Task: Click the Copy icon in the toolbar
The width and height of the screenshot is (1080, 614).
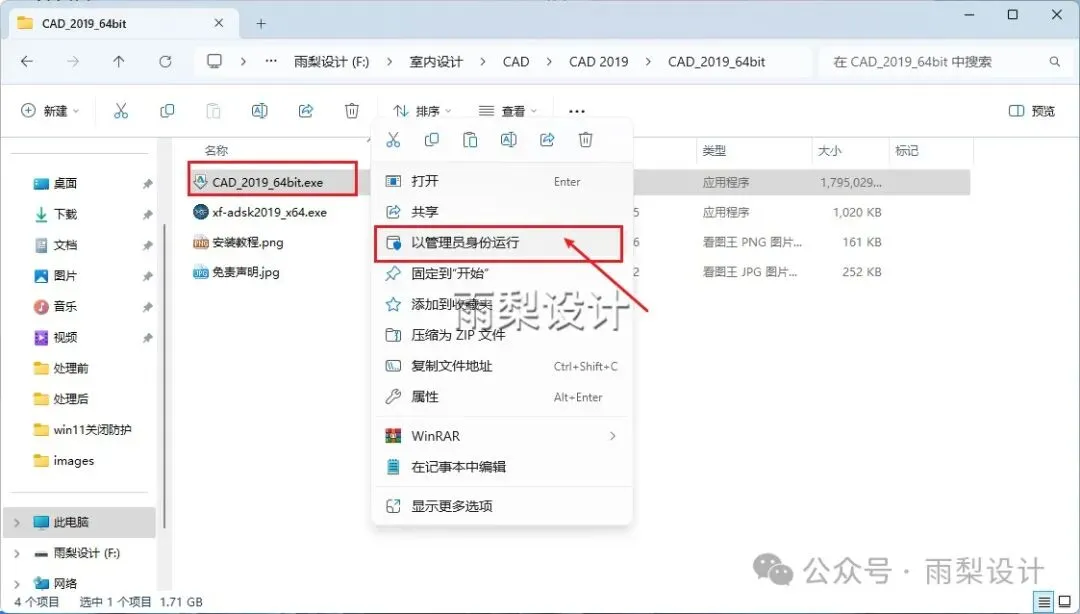Action: tap(167, 110)
